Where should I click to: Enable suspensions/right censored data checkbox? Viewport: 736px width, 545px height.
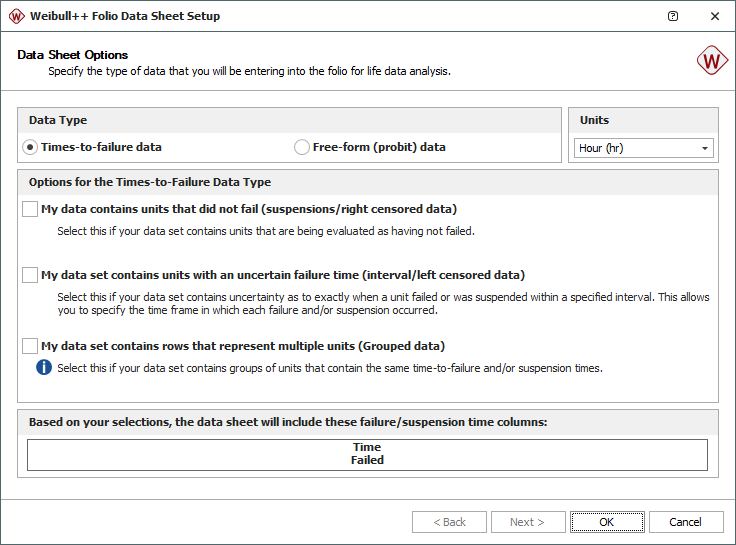[30, 209]
